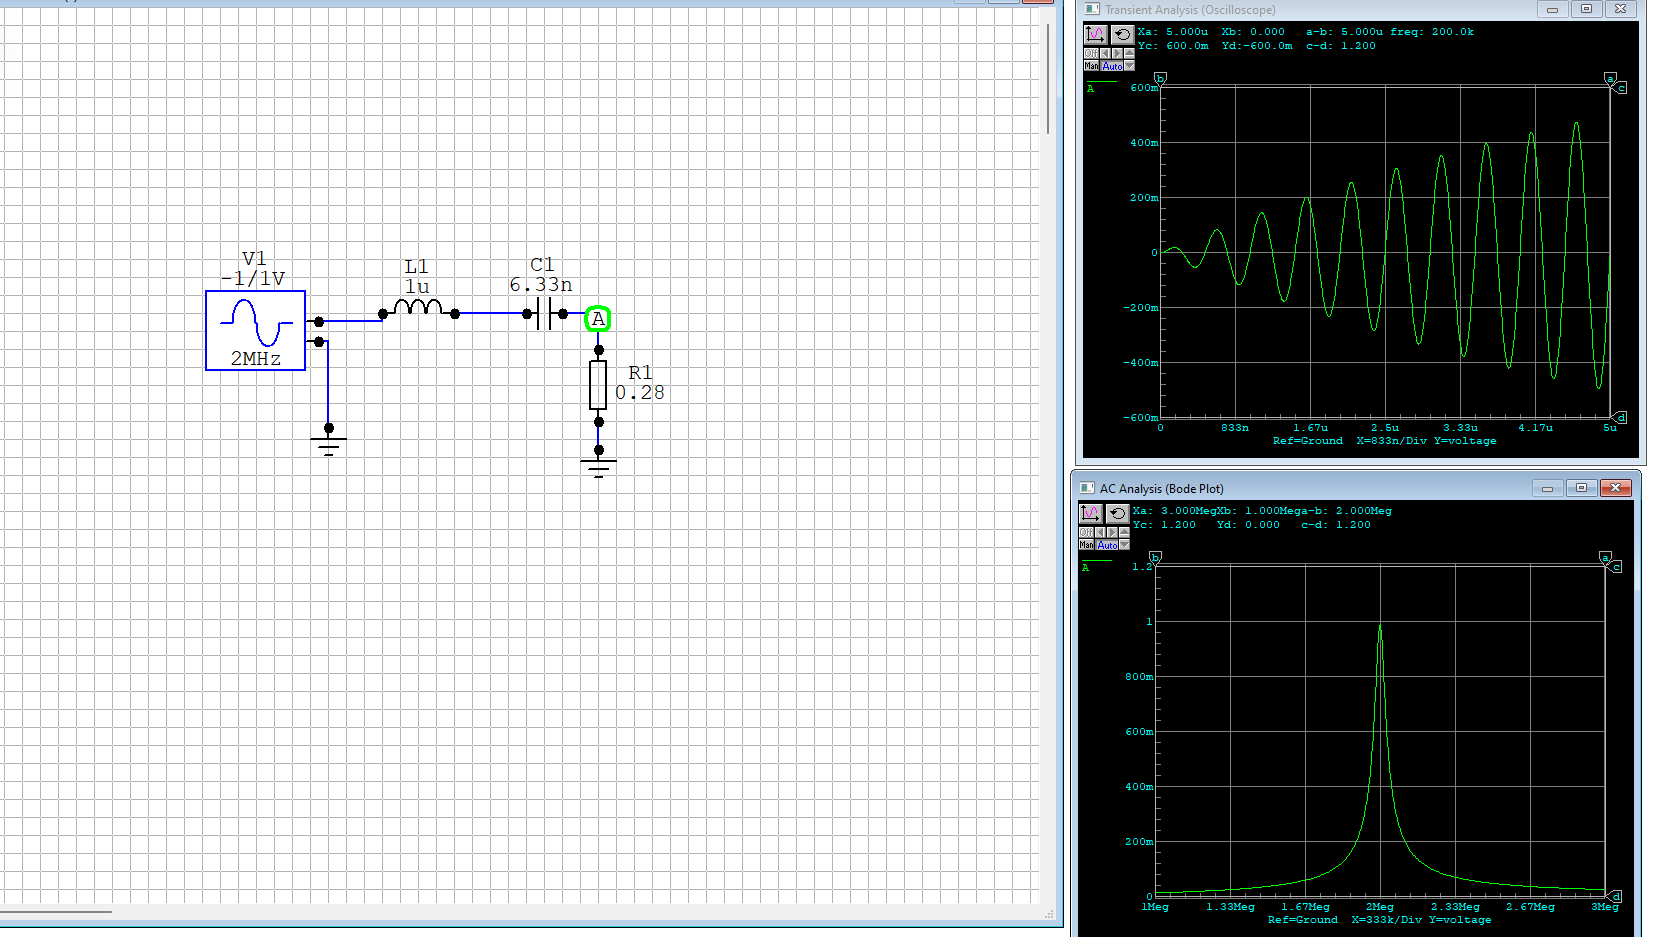
Task: Select cursor marker c on the Transient Analysis plot
Action: 1621,88
